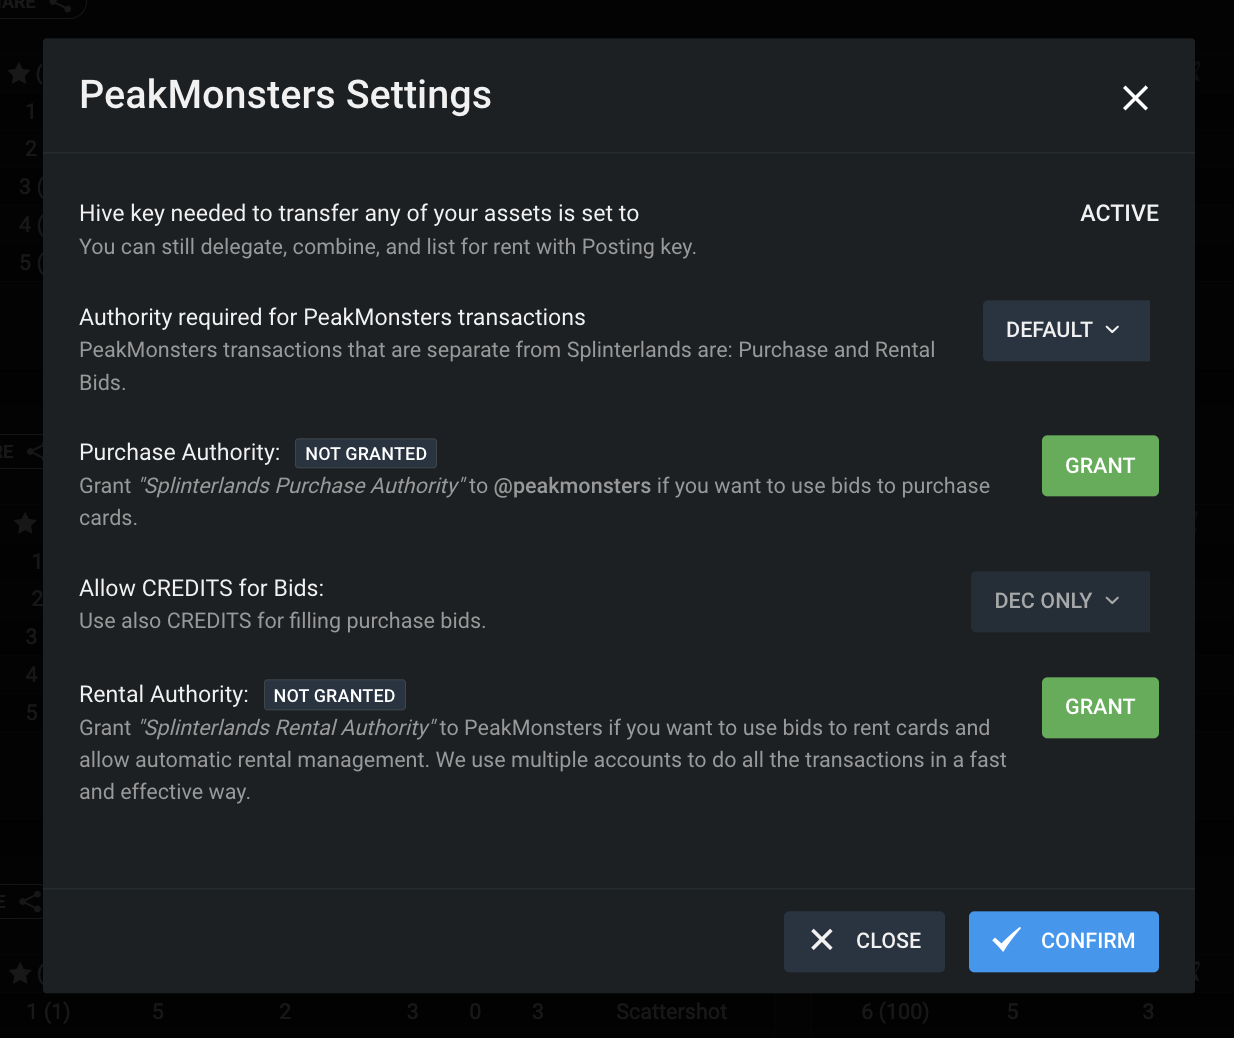Expand the chevron on the DEC ONLY selector

(x=1113, y=601)
